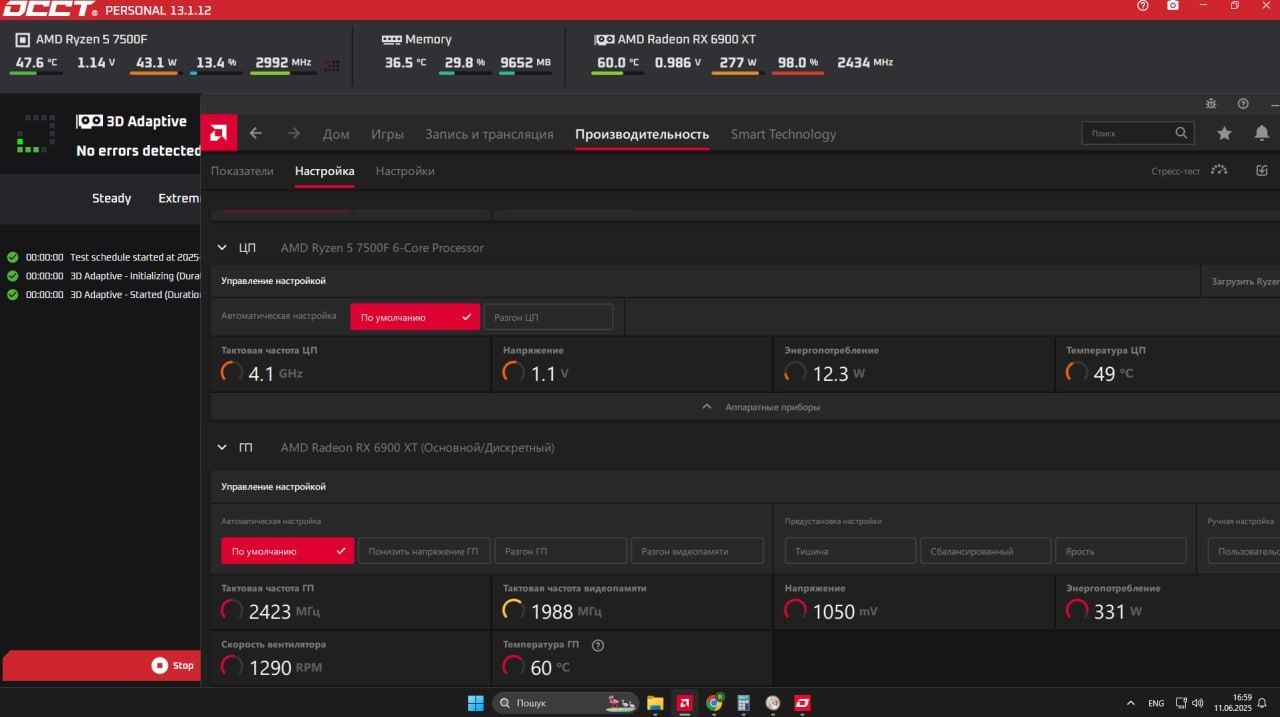Viewport: 1280px width, 717px height.
Task: Switch to Настройки sub-tab
Action: tap(405, 171)
